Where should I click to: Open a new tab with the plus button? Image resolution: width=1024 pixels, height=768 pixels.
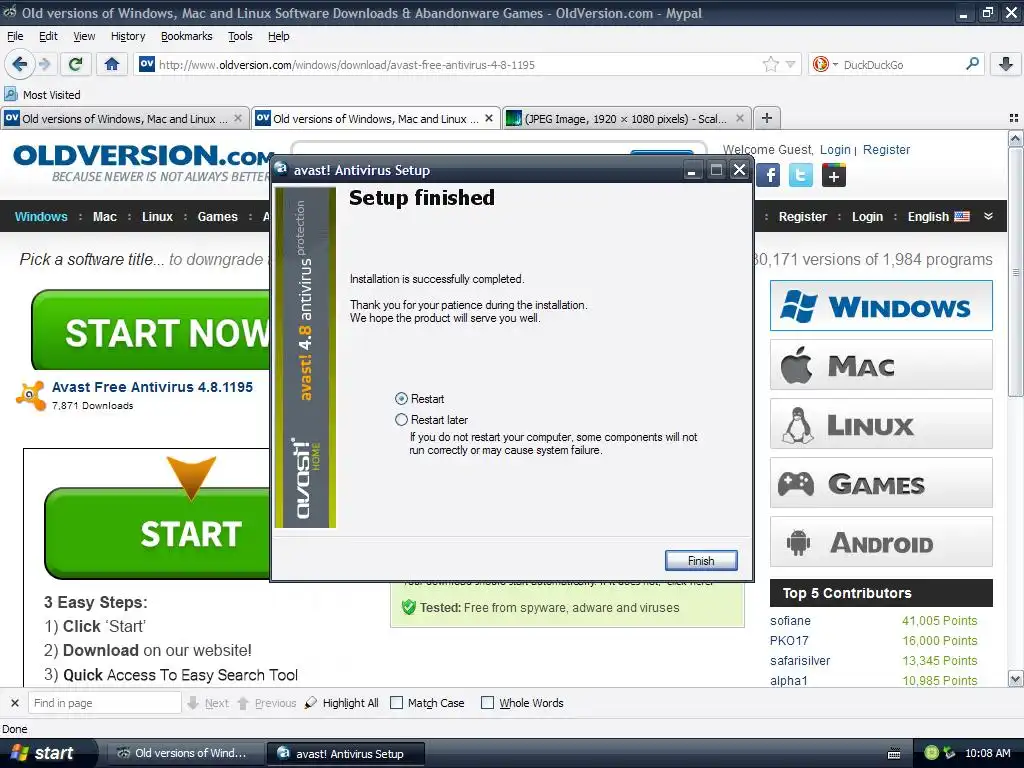(767, 118)
